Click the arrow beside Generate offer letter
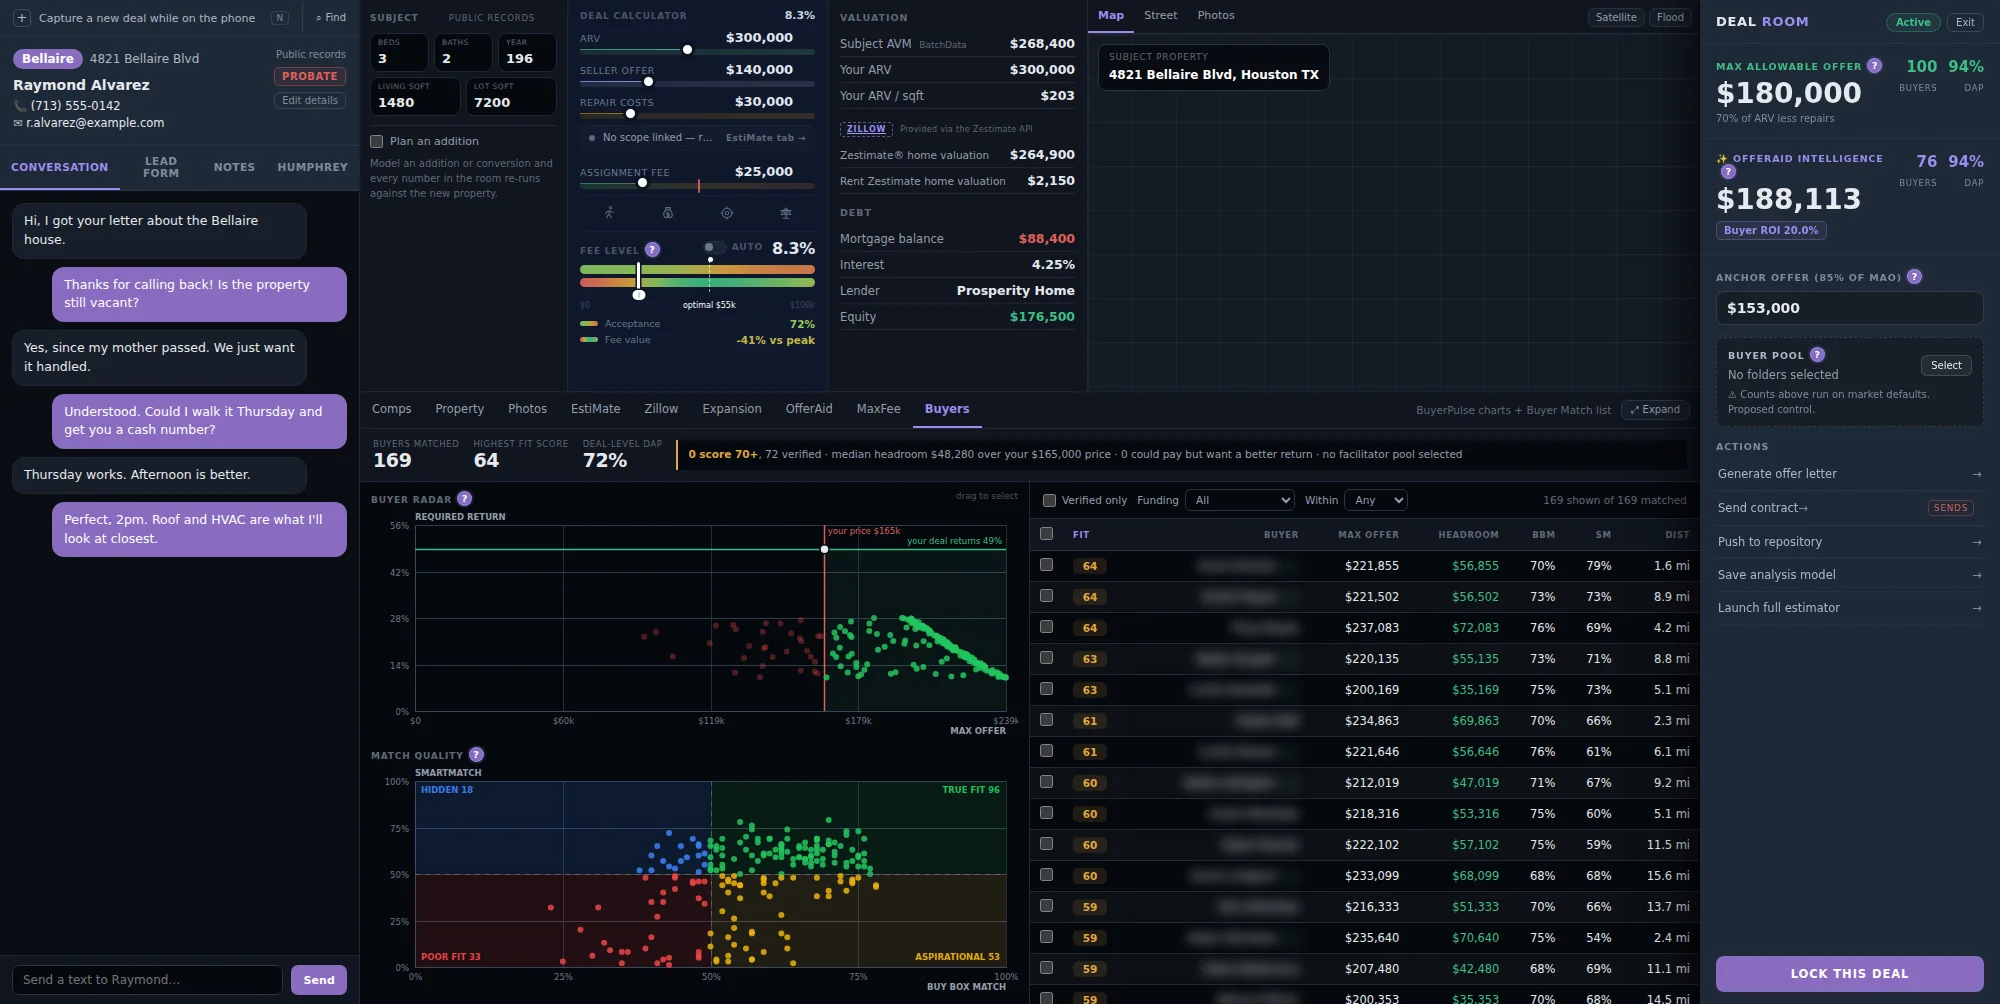2000x1004 pixels. 1976,474
